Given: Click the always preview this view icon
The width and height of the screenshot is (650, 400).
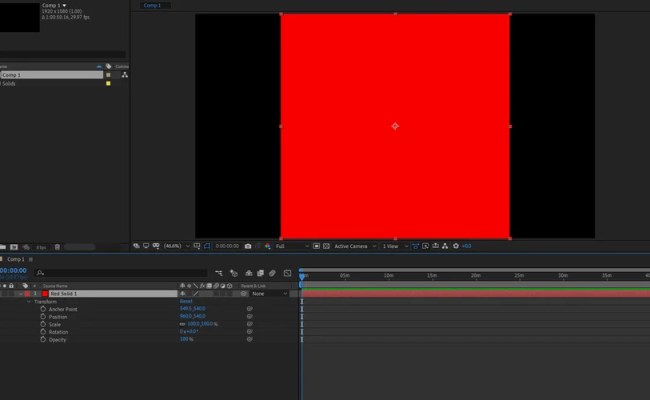Looking at the screenshot, I should [x=136, y=246].
